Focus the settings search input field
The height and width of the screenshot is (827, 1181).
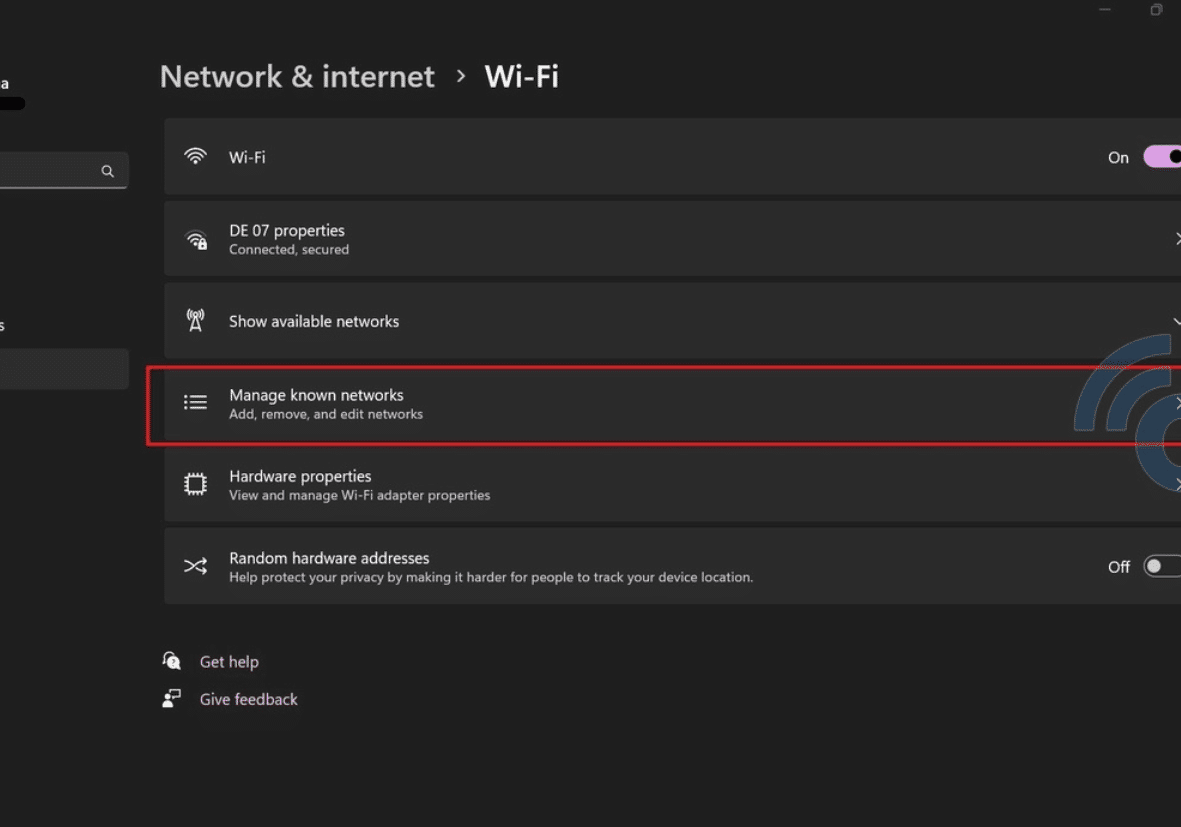[50, 171]
